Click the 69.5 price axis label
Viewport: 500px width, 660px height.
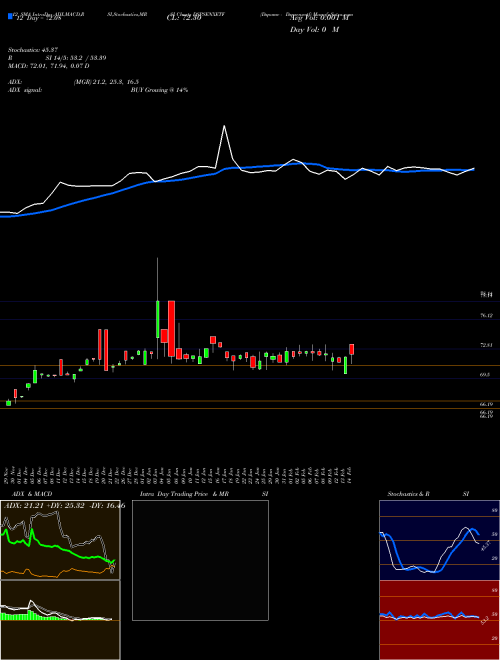tap(485, 374)
